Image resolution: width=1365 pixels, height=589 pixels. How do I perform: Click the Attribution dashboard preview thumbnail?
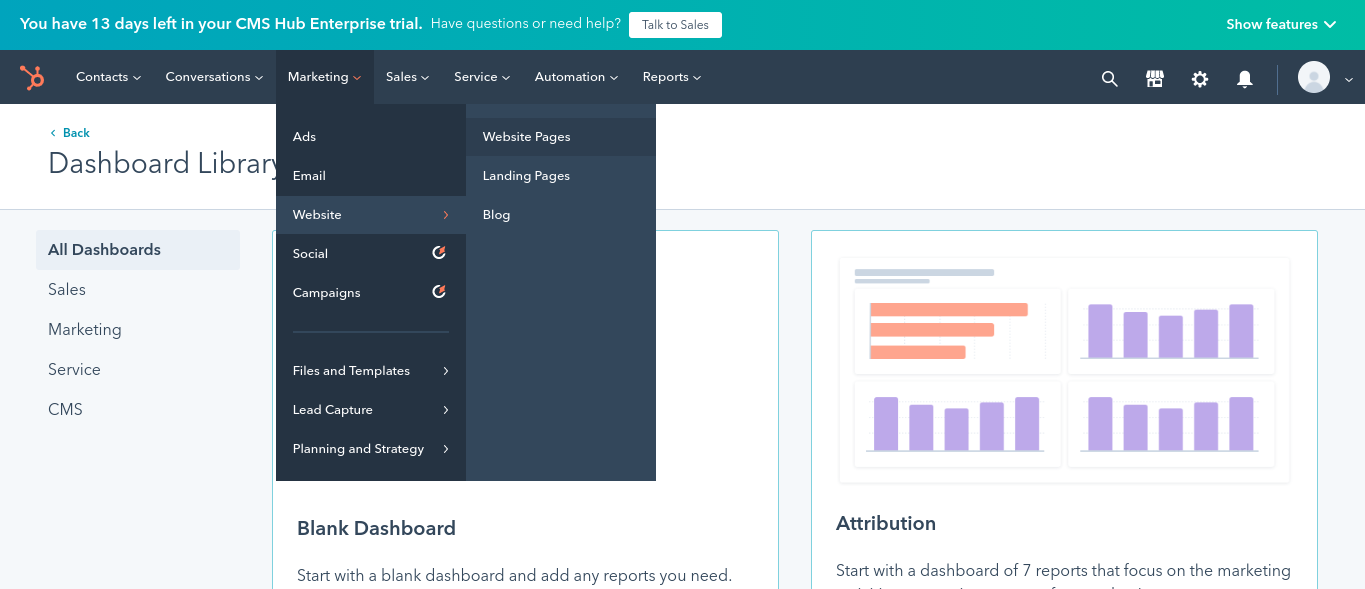[1064, 369]
